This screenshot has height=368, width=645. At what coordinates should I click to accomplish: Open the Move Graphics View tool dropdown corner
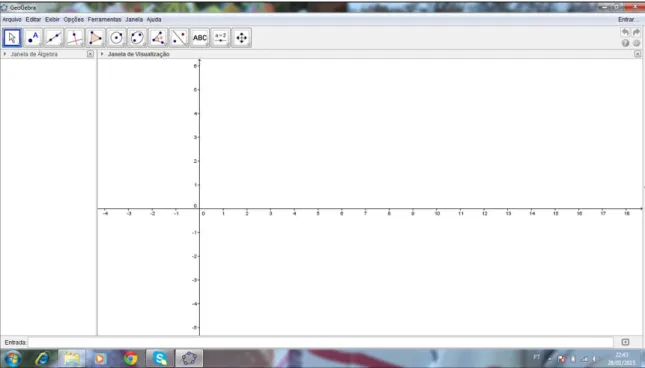point(249,45)
